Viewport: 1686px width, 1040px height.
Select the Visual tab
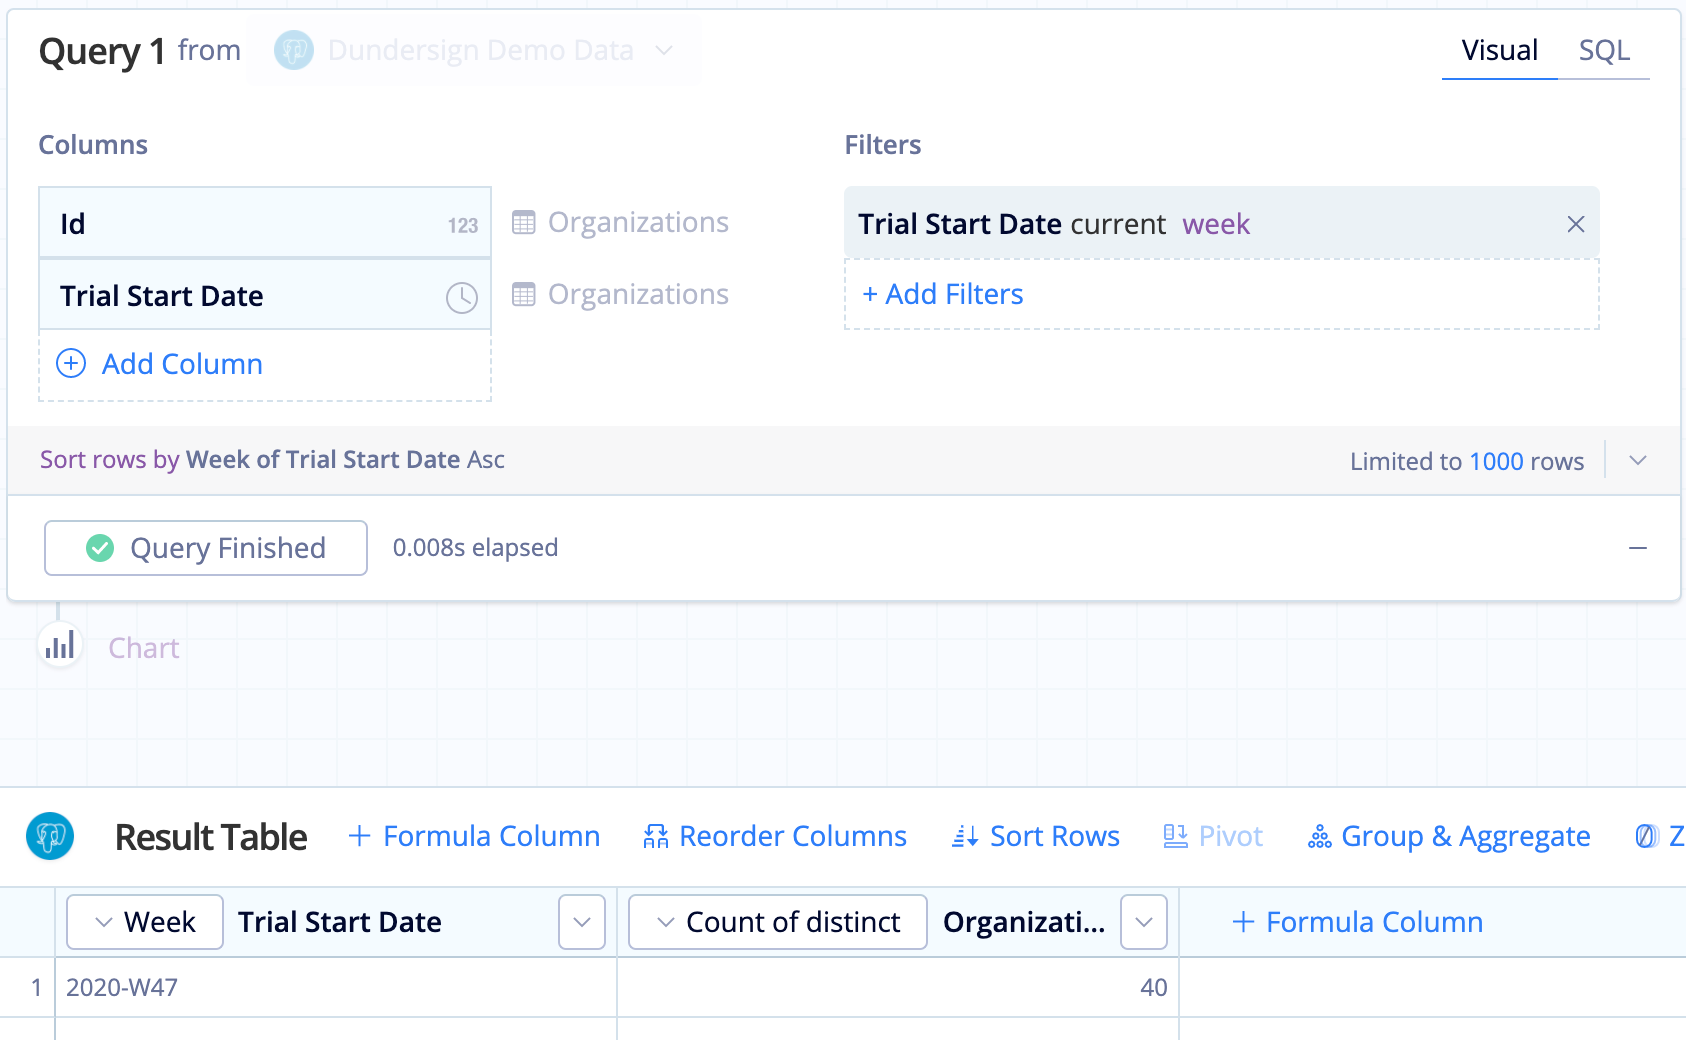1499,50
